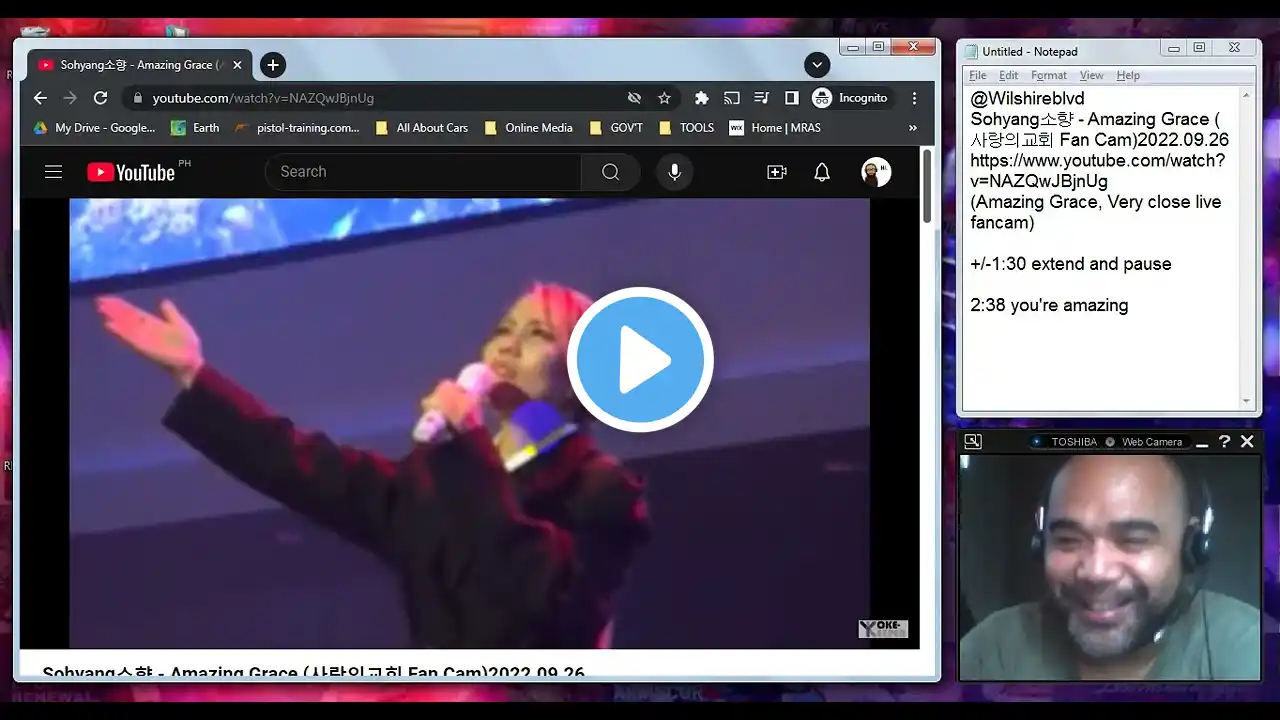Click '(Amazing Grace, Very close live' in Notepad
The image size is (1280, 720).
[x=1095, y=202]
